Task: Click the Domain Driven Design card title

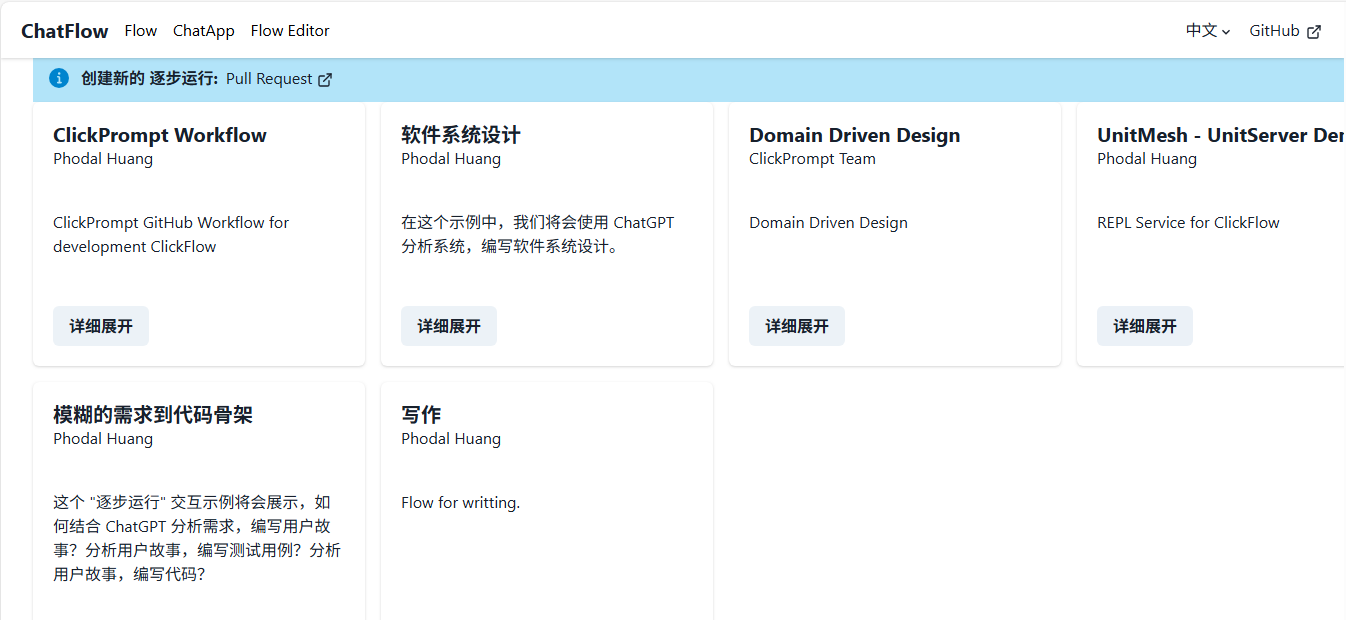Action: click(x=854, y=135)
